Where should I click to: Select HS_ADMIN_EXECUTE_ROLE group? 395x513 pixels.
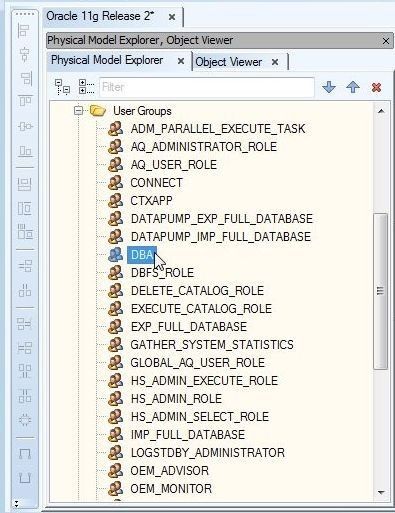click(x=204, y=381)
